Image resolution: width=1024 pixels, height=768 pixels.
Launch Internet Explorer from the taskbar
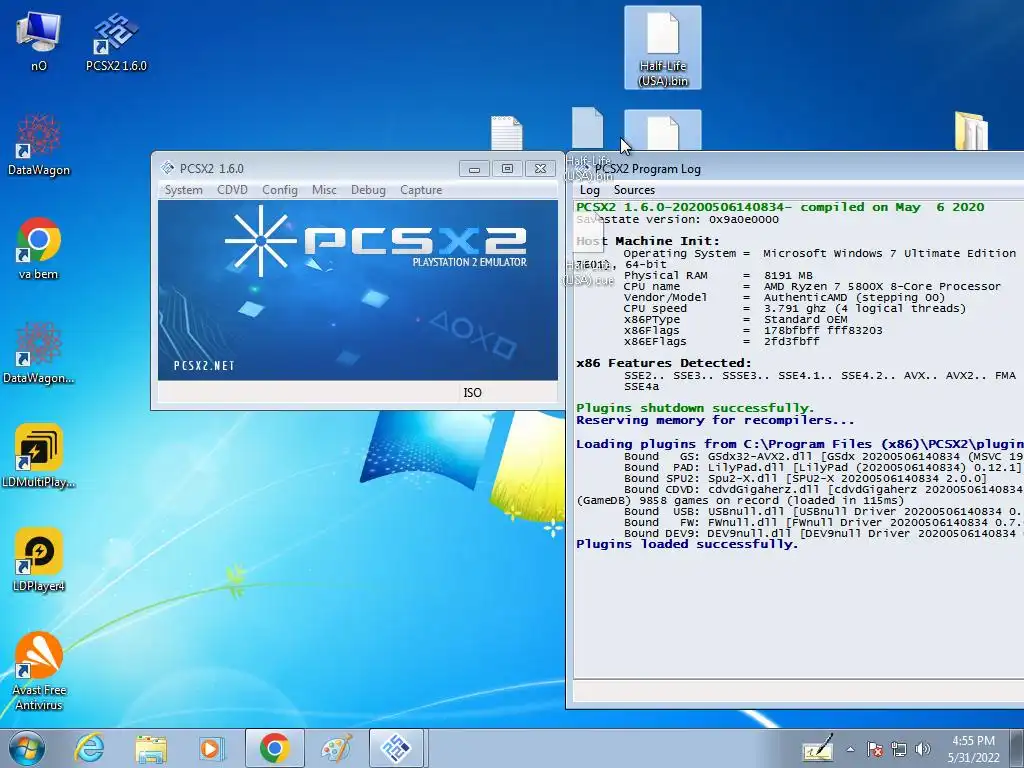click(89, 748)
